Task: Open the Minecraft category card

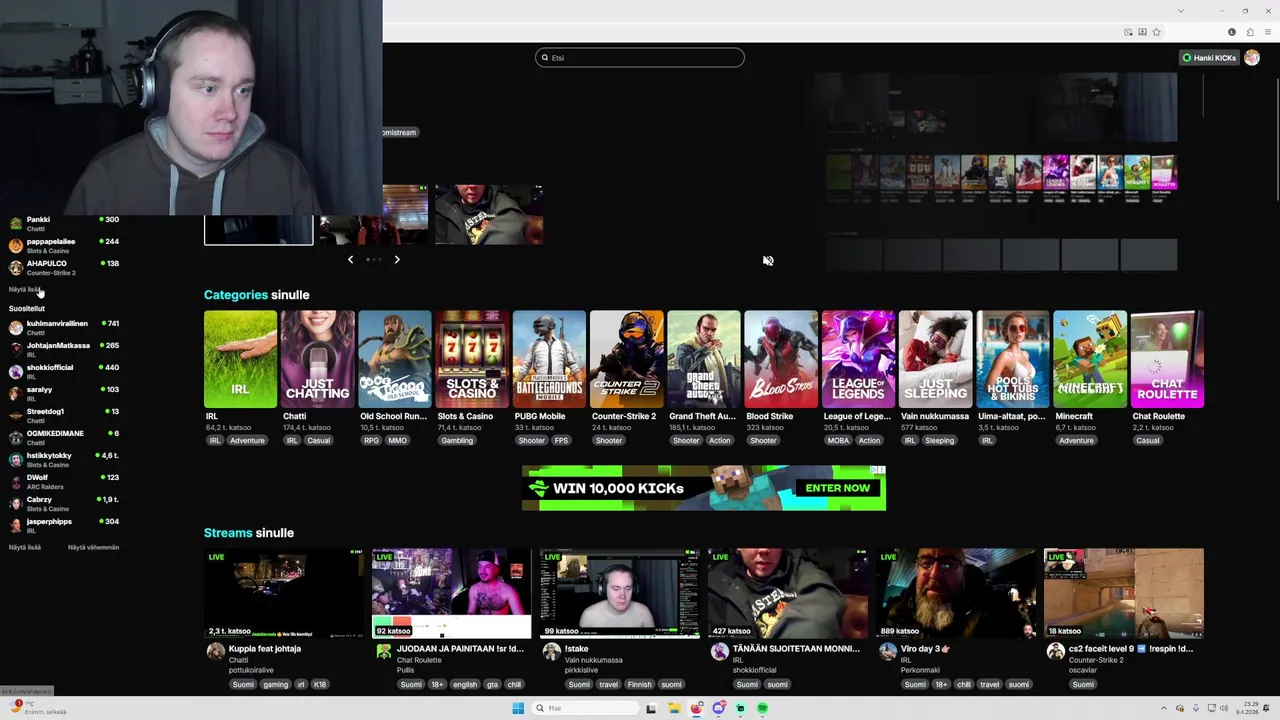Action: [1090, 359]
